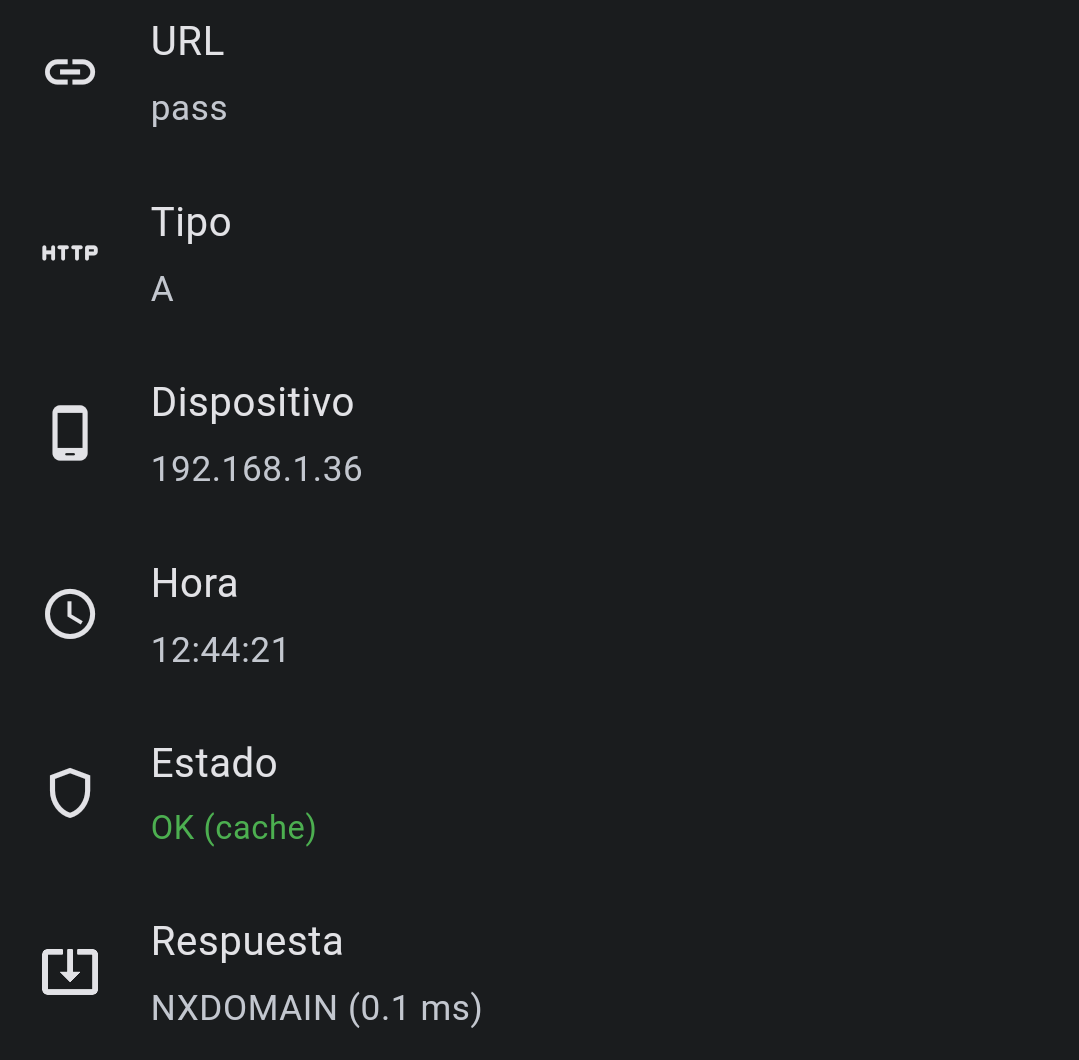Click the record type value 'A'
The height and width of the screenshot is (1060, 1079).
pos(162,290)
